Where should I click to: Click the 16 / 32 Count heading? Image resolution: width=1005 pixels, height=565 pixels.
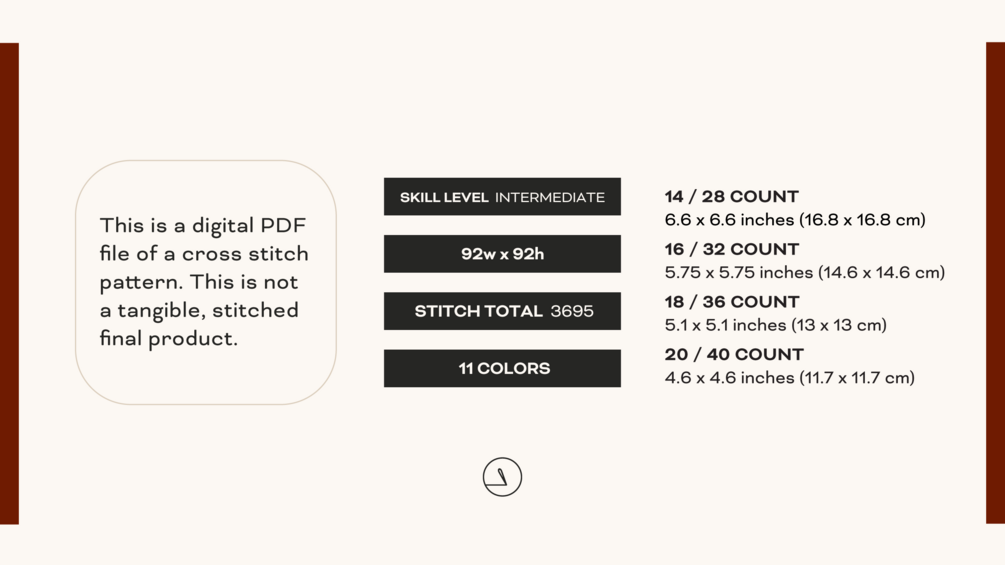731,249
